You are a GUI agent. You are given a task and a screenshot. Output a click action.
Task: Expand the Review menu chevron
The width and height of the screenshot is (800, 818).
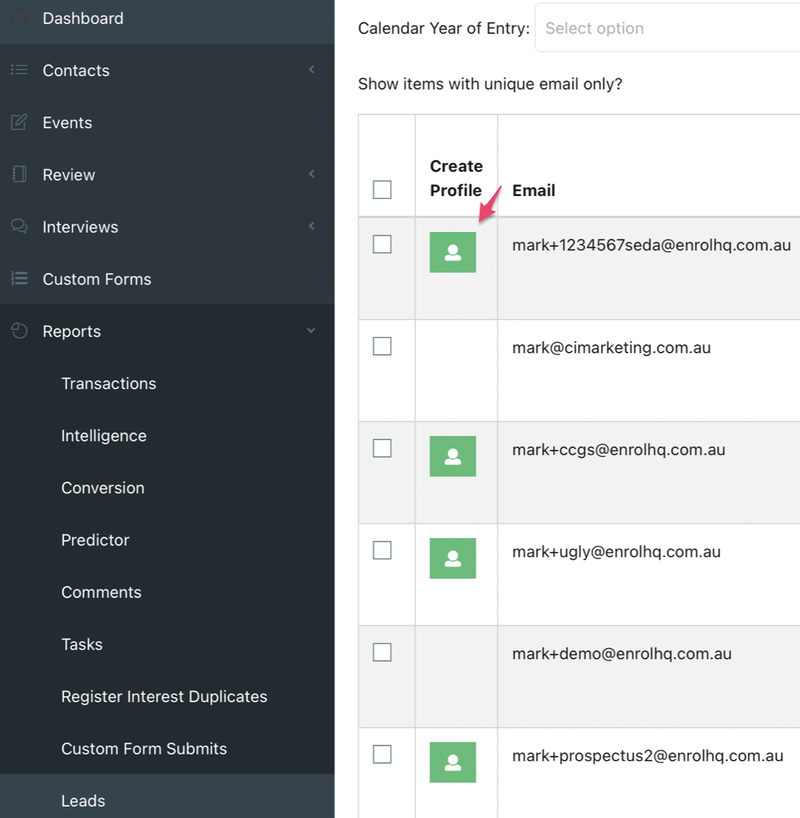click(311, 174)
